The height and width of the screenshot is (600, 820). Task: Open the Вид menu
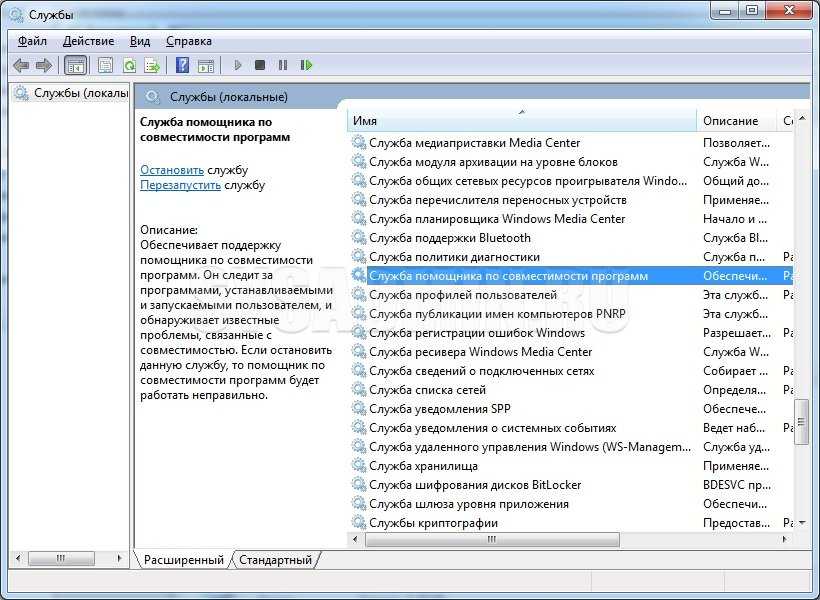(x=140, y=41)
